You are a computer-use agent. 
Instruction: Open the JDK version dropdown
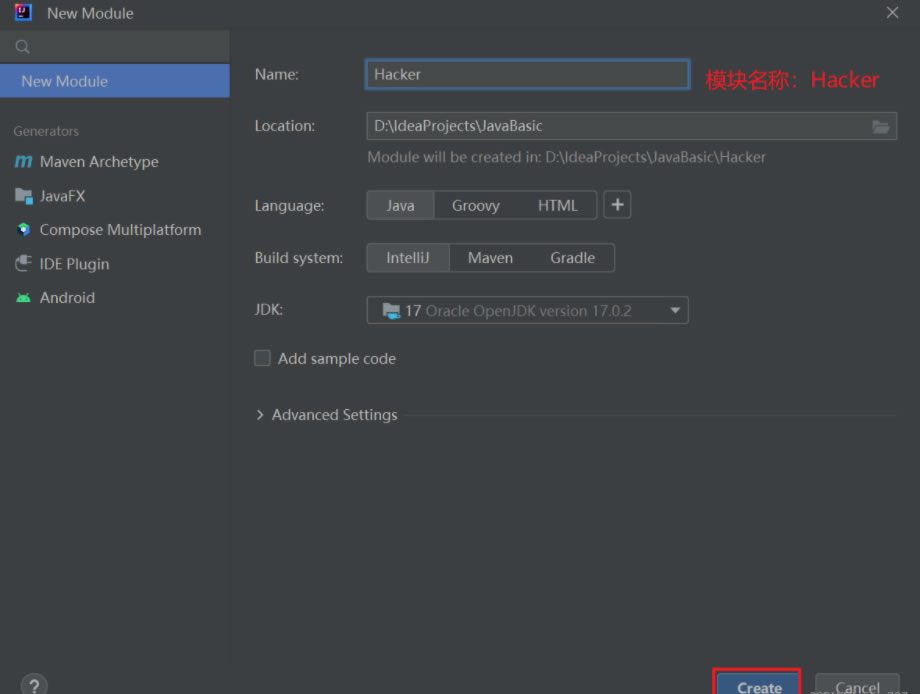point(676,311)
